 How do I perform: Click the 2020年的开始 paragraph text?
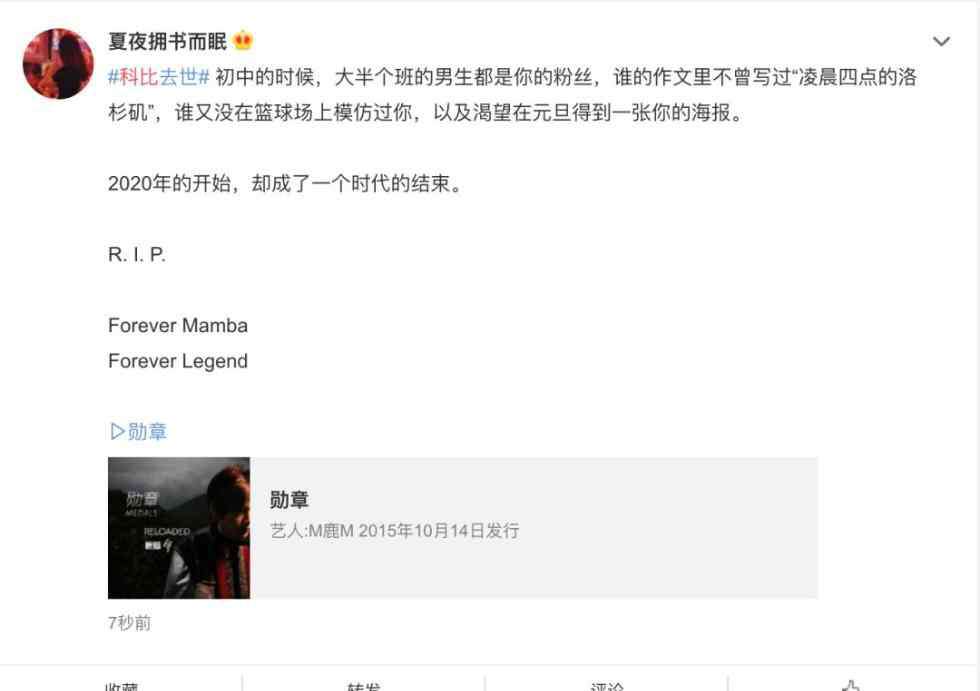(x=285, y=184)
